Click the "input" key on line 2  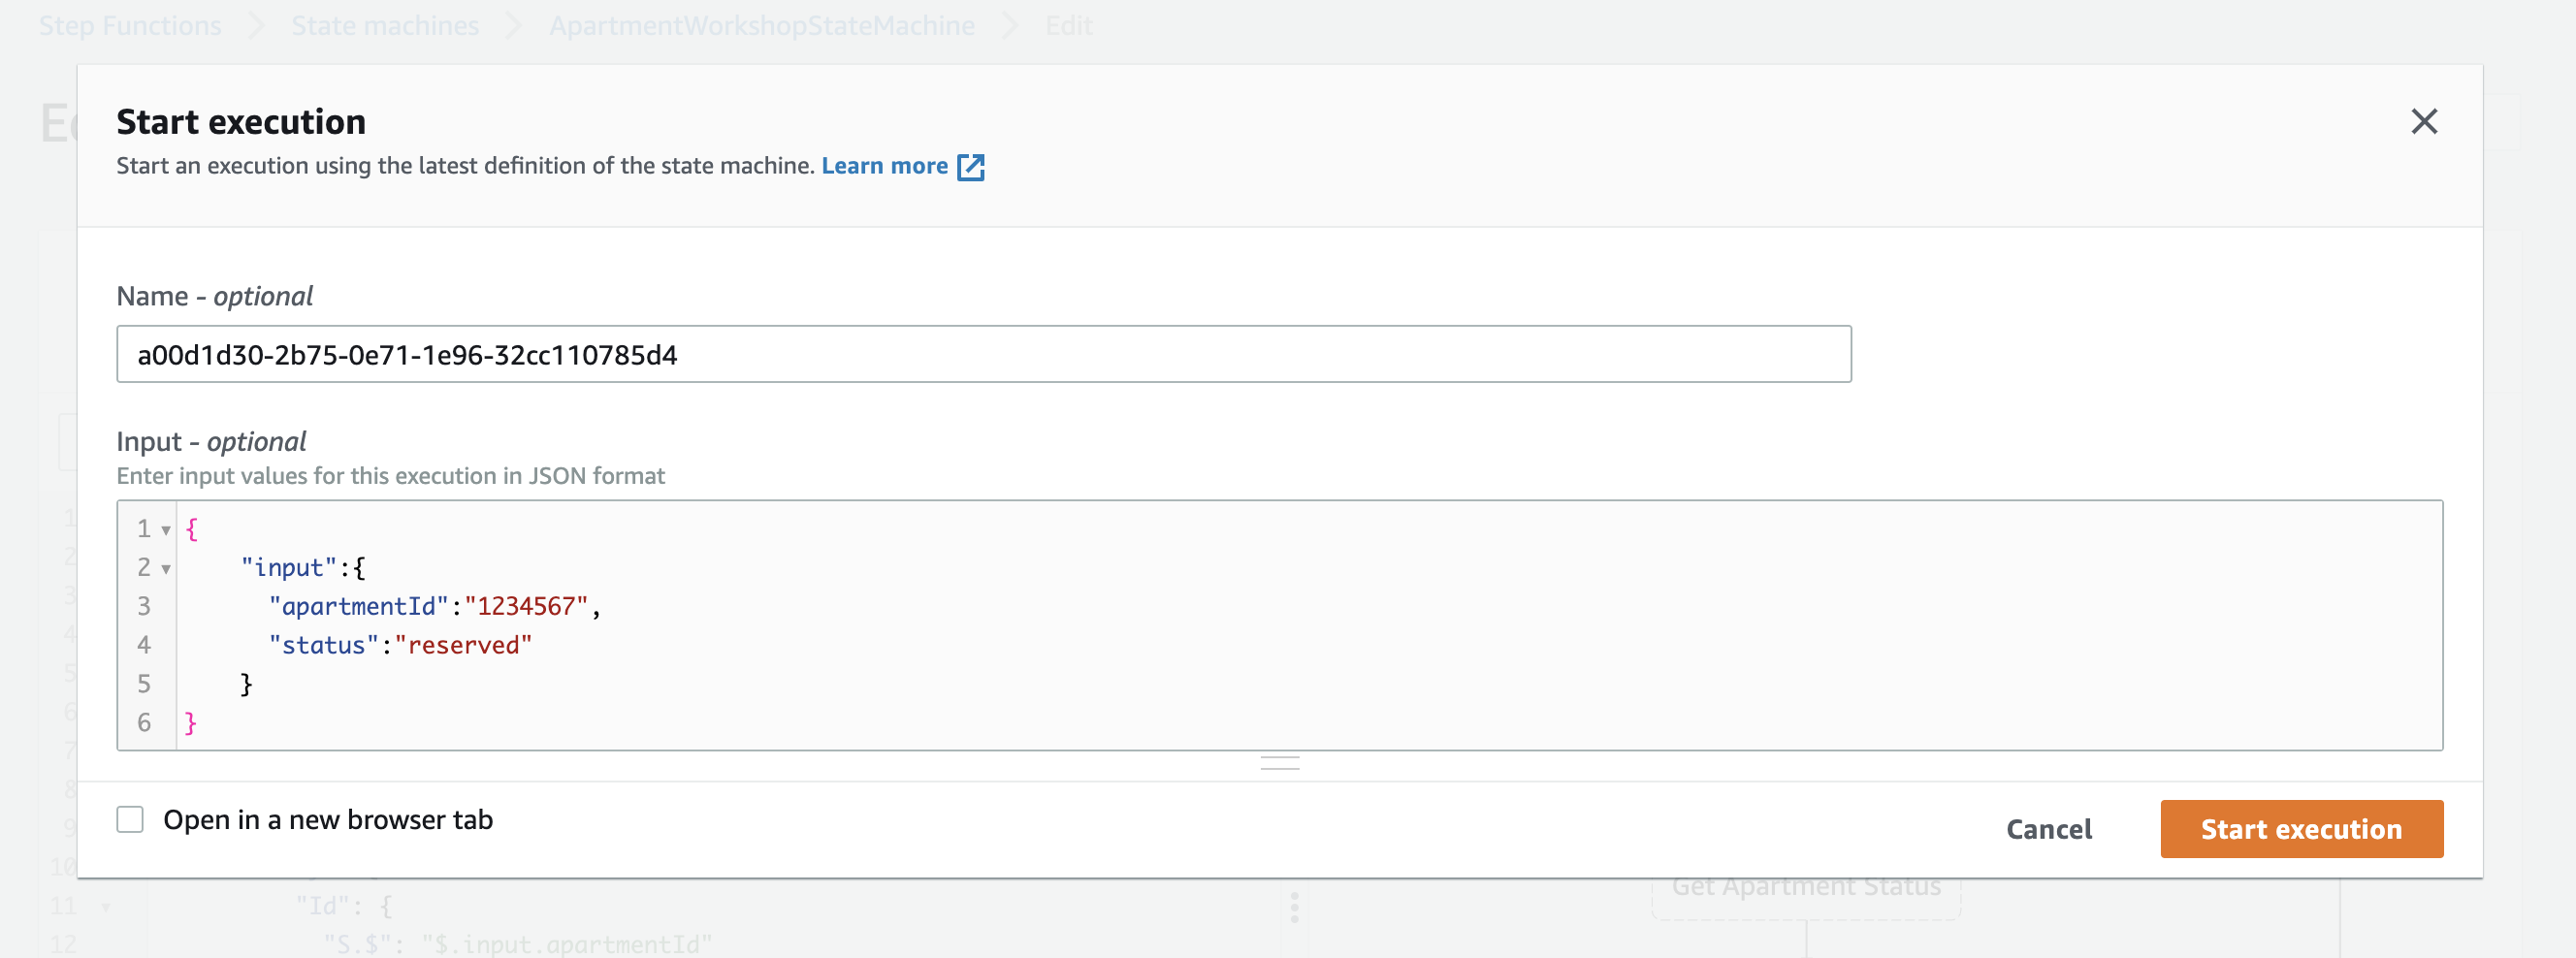[288, 567]
